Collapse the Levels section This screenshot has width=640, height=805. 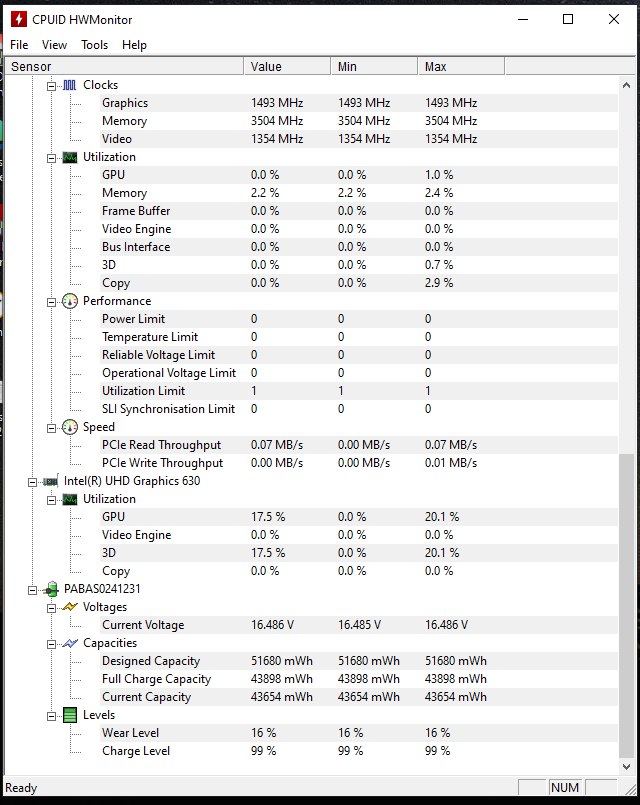(51, 716)
